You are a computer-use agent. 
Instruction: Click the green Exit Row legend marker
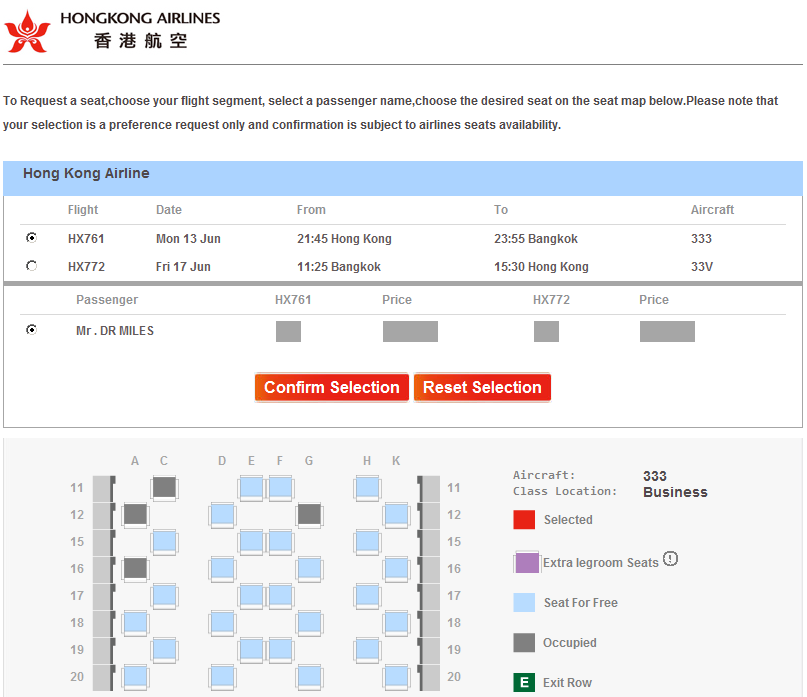click(x=524, y=683)
